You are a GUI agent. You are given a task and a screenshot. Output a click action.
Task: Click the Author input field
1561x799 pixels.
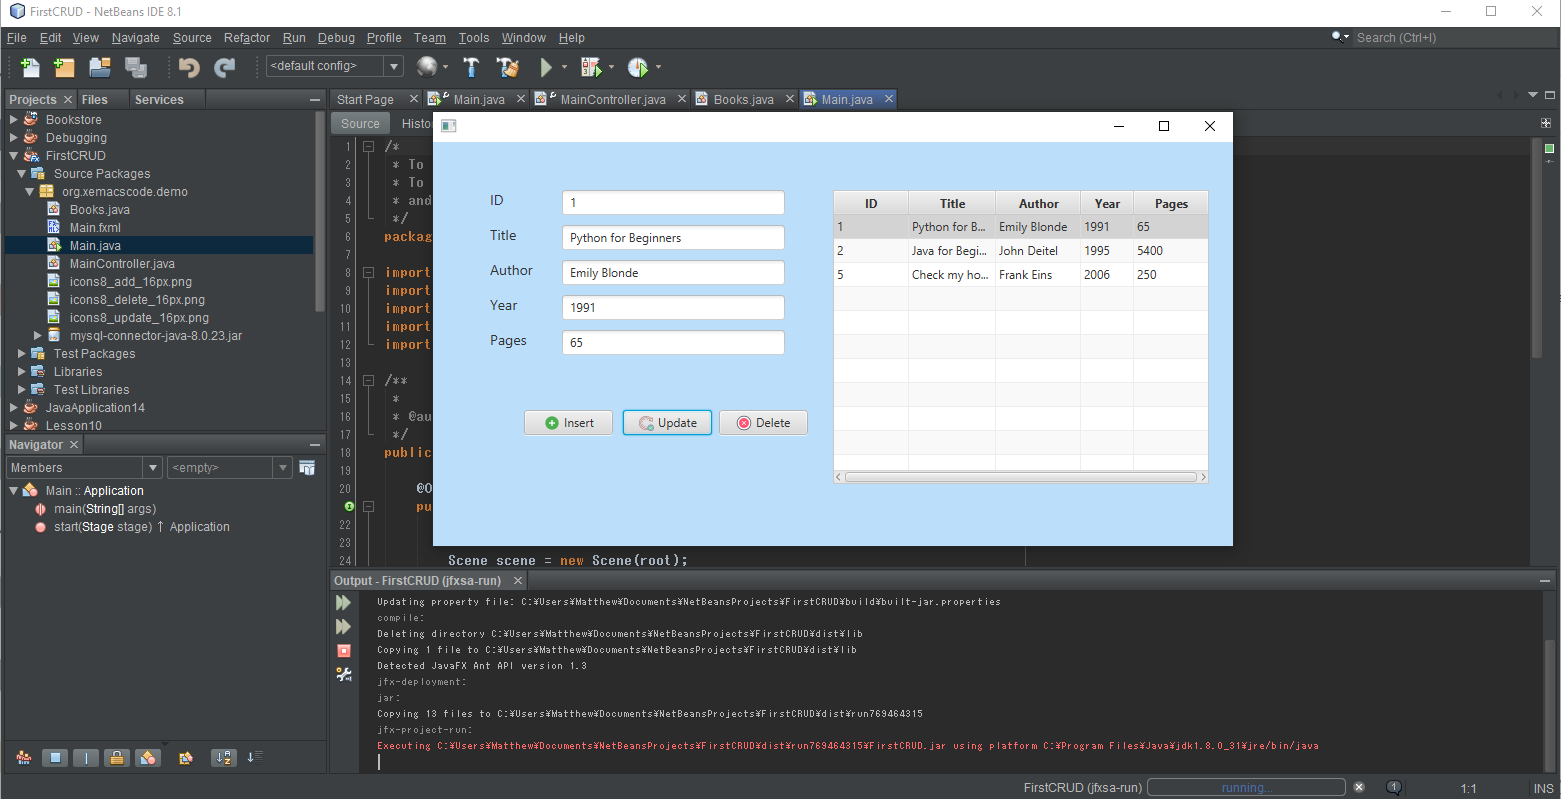(x=673, y=273)
